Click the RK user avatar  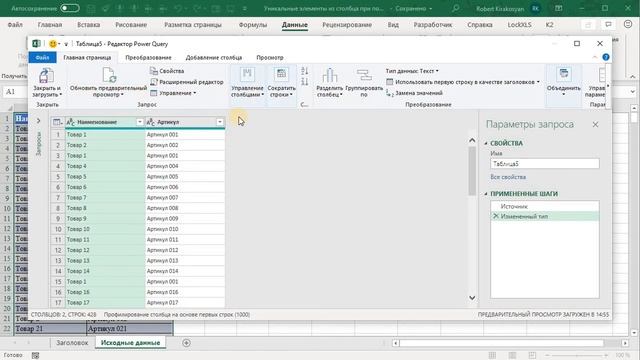point(535,9)
